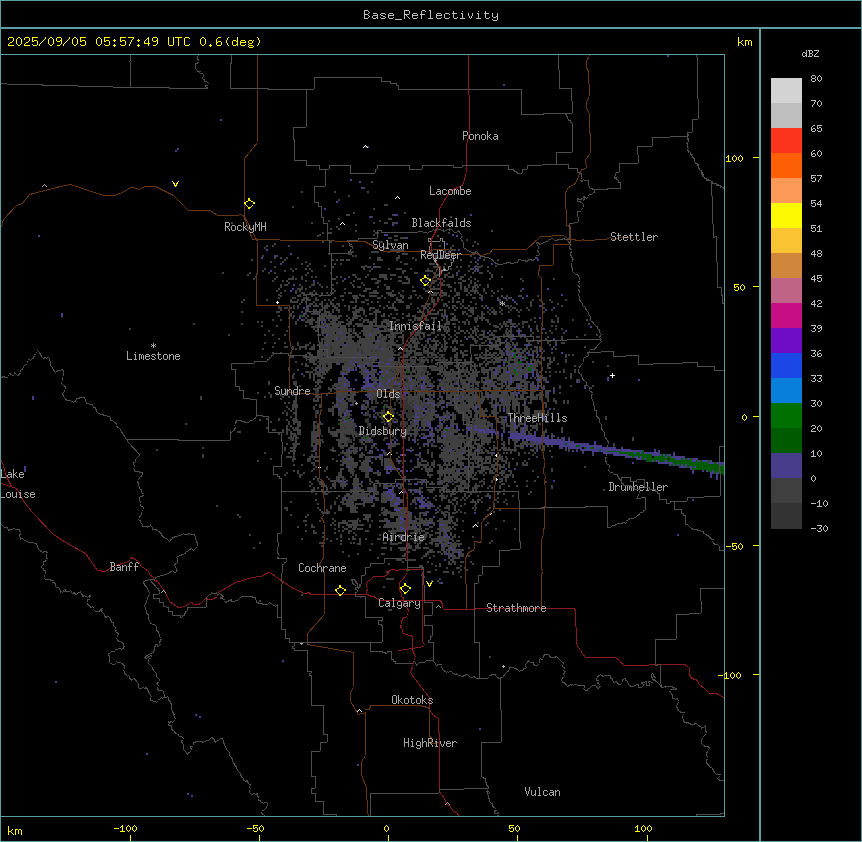Select the green 30 dBZ color swatch
The height and width of the screenshot is (842, 862).
[786, 416]
